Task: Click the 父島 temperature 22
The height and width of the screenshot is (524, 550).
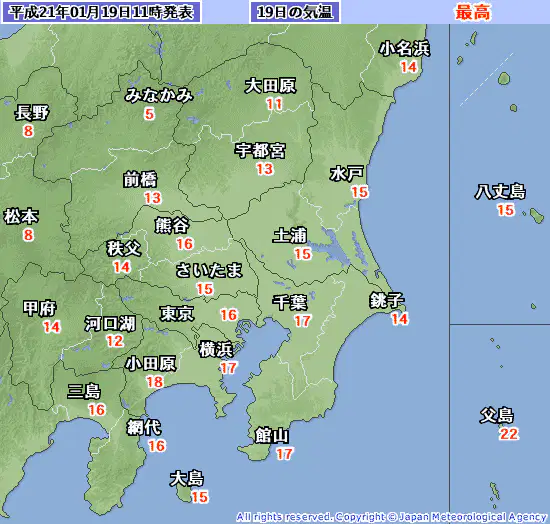Action: [509, 434]
